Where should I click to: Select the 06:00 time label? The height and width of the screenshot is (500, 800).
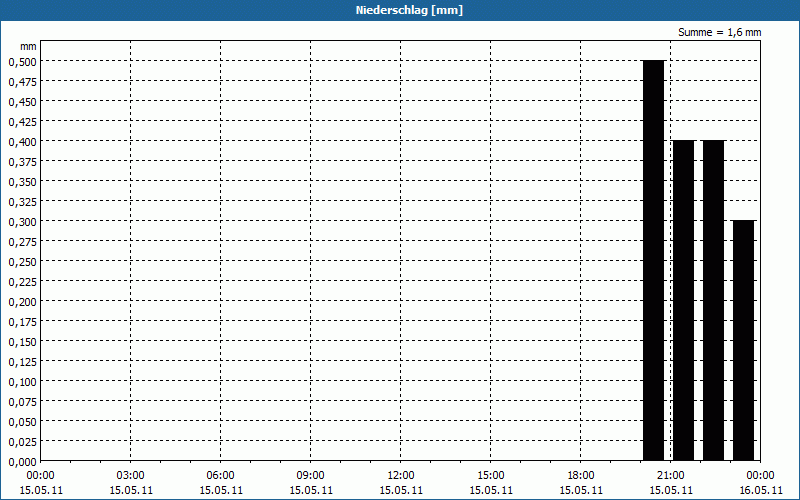(x=220, y=476)
